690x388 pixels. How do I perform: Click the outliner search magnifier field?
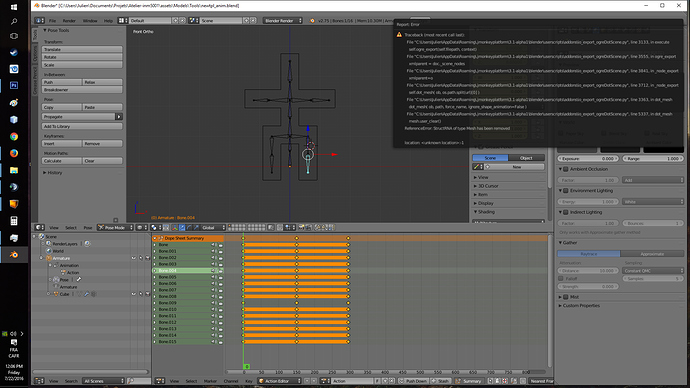tap(139, 381)
